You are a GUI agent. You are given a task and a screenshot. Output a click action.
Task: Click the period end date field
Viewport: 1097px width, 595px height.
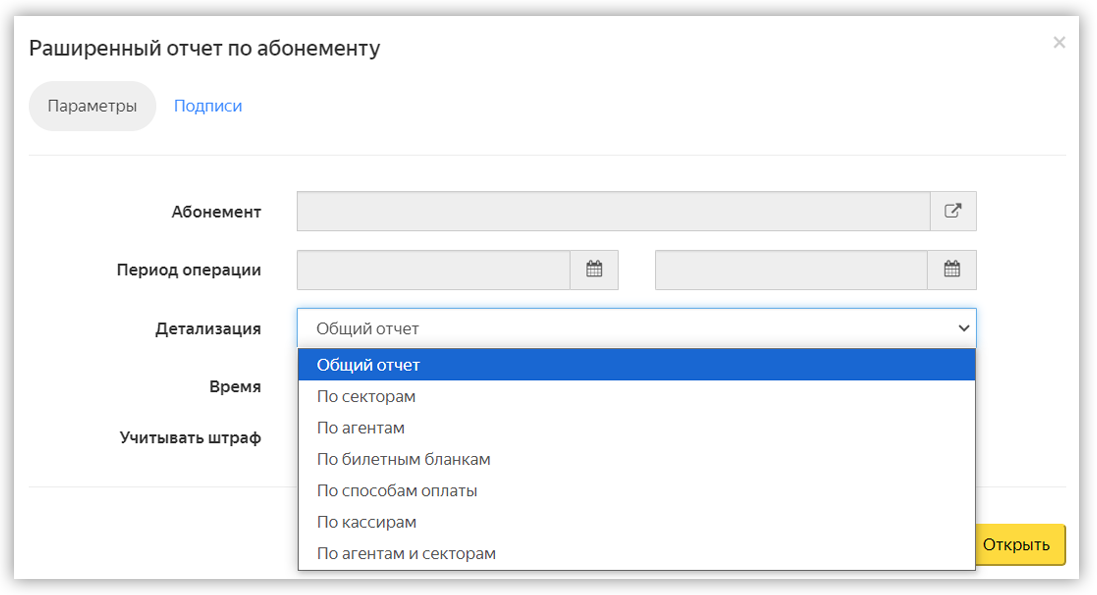pos(791,270)
